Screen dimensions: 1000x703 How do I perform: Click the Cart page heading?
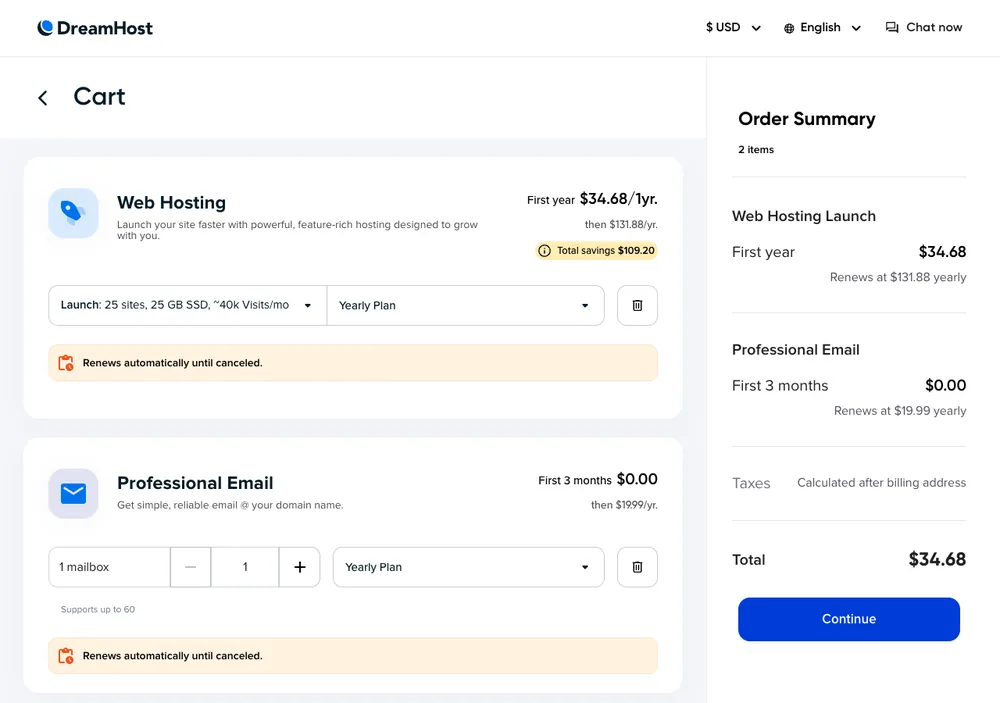99,96
